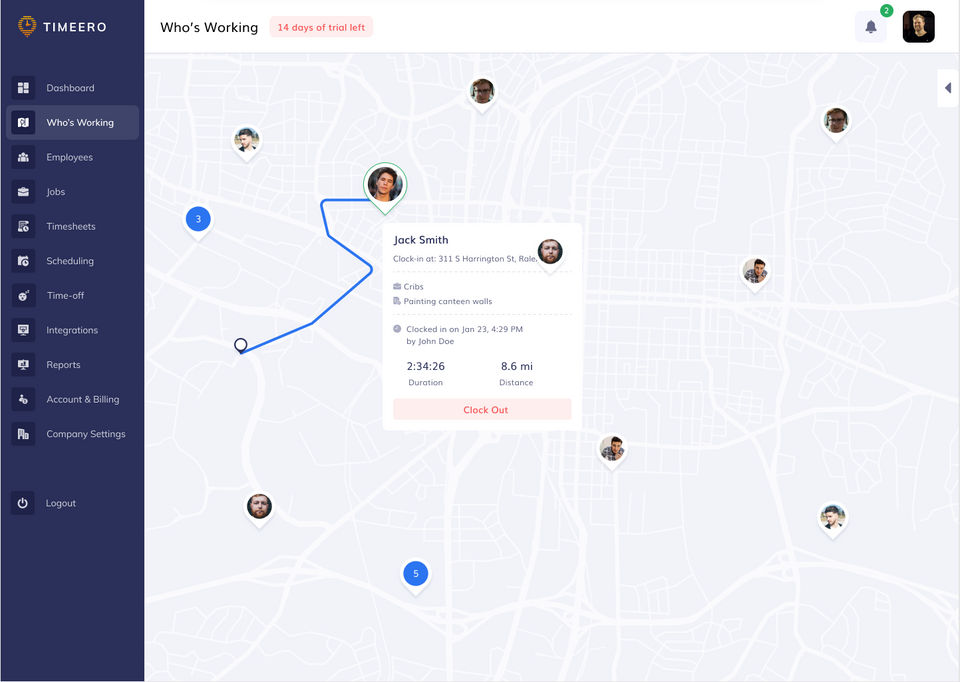Screen dimensions: 960x682
Task: Click the employee pin above the 3 cluster
Action: (247, 142)
